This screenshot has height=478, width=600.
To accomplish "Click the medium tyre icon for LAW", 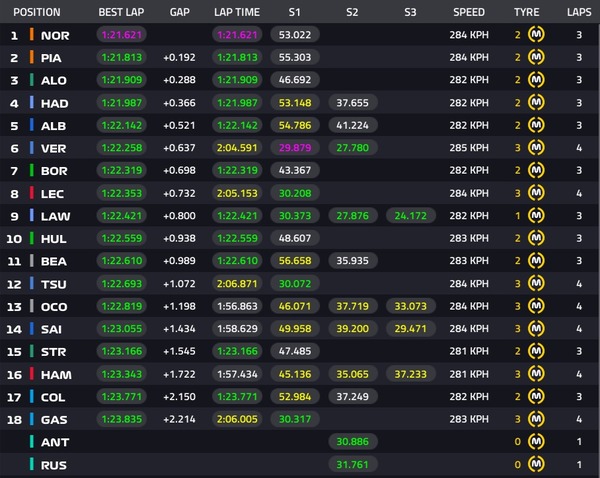I will click(x=536, y=216).
